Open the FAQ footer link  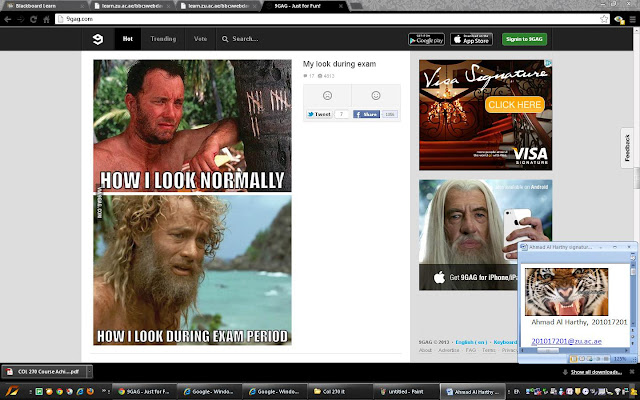tap(471, 350)
